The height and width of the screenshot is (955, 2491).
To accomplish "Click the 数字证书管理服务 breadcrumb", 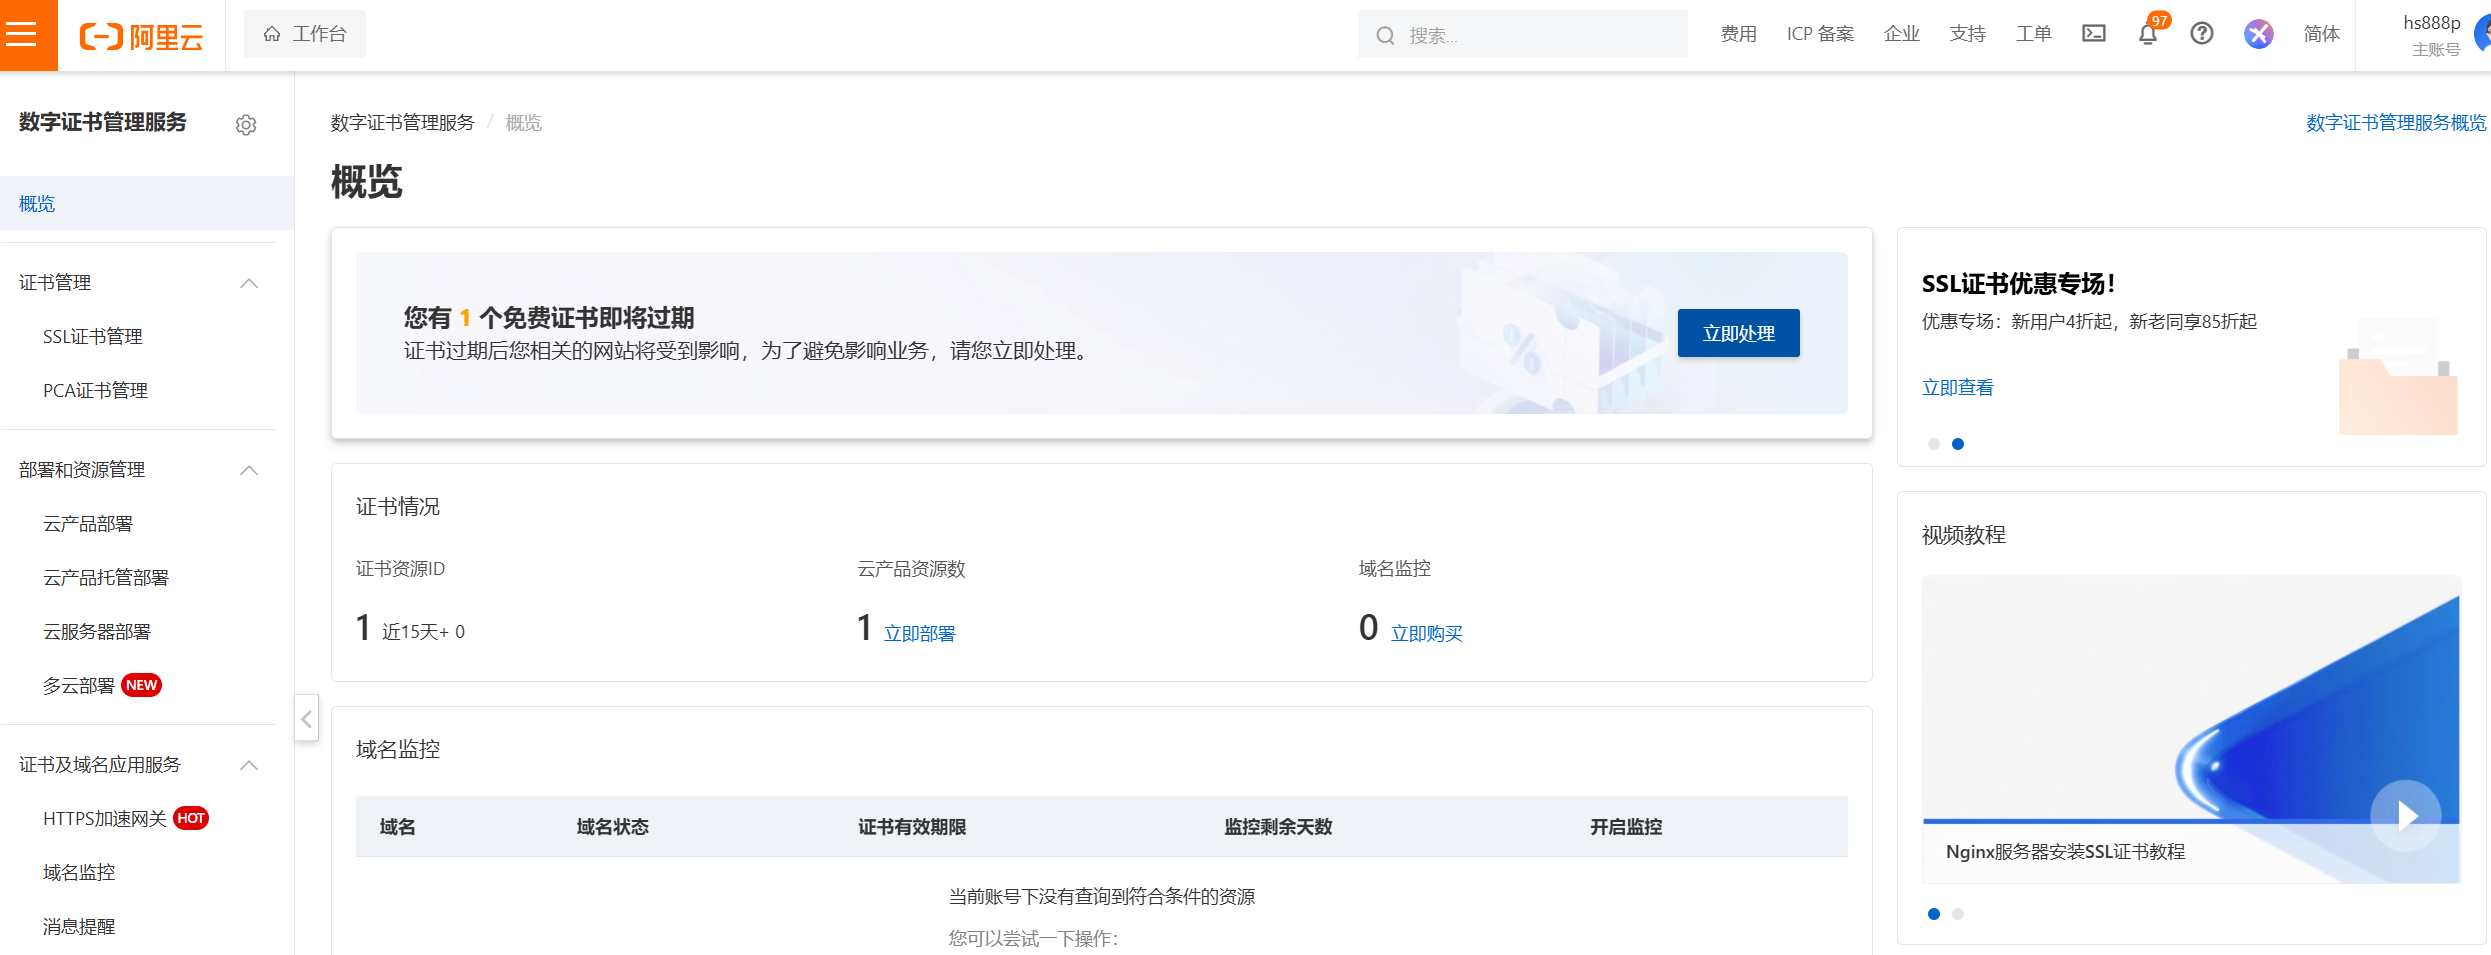I will (403, 123).
